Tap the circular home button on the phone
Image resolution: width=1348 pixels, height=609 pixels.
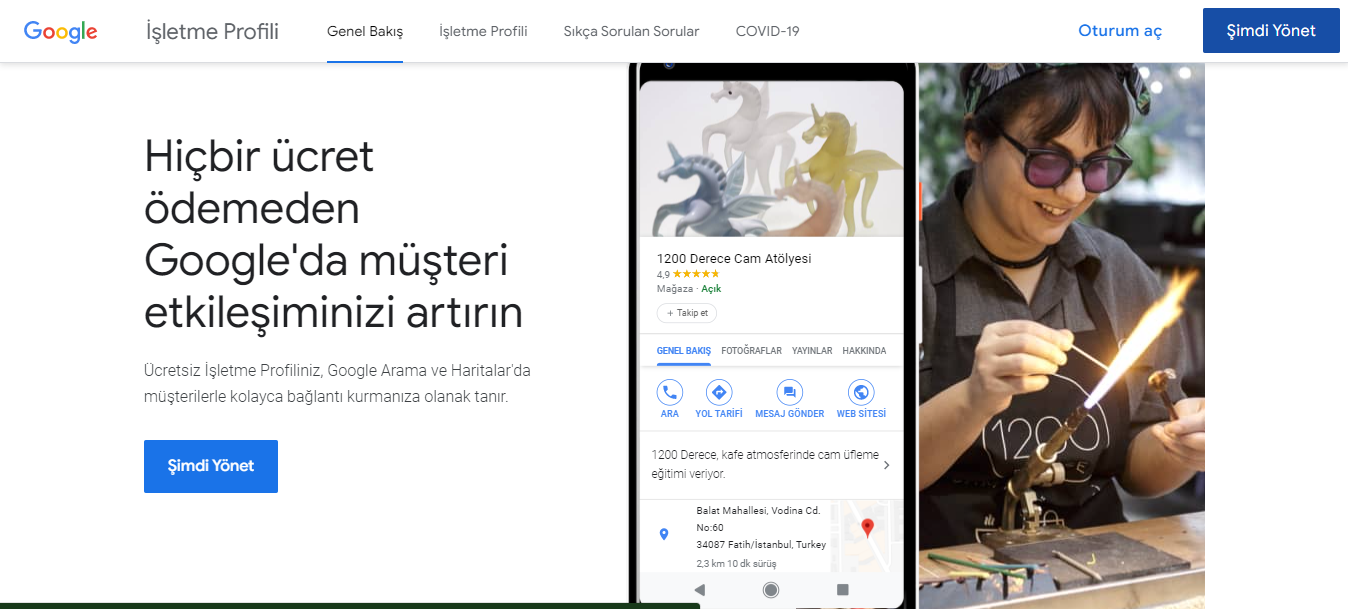[x=770, y=590]
